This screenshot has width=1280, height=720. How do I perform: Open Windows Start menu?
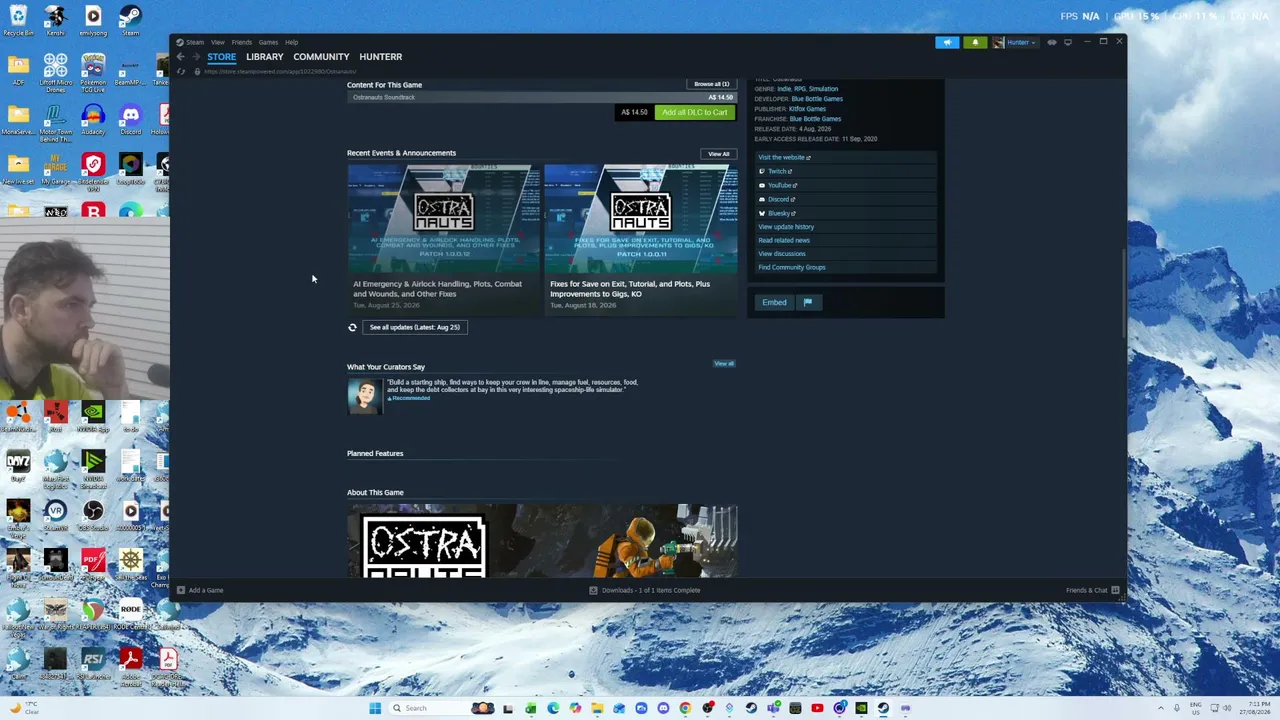375,708
